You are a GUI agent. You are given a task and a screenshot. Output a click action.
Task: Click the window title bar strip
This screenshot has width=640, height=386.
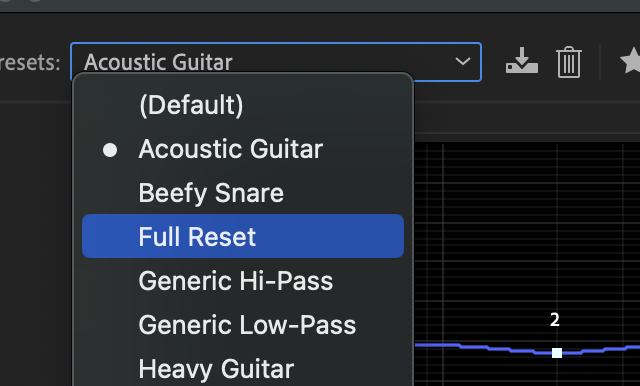click(x=320, y=6)
